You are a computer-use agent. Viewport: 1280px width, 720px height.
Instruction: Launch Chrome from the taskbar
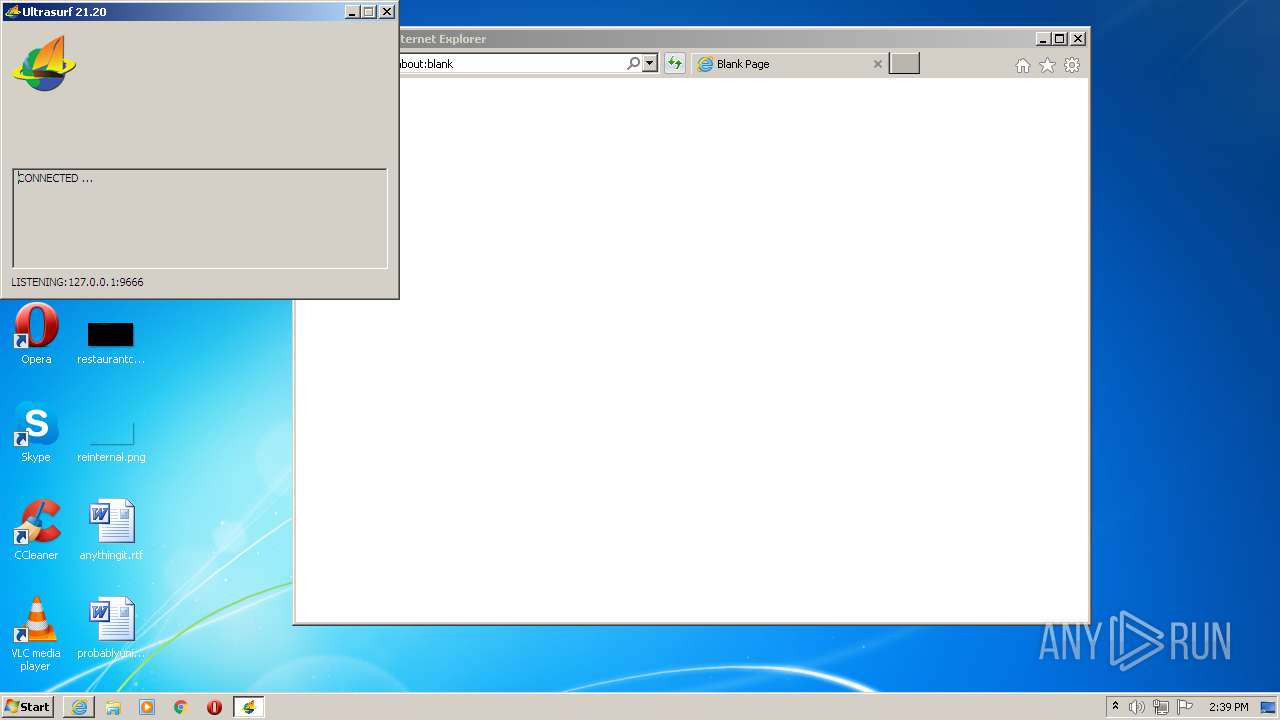tap(181, 707)
